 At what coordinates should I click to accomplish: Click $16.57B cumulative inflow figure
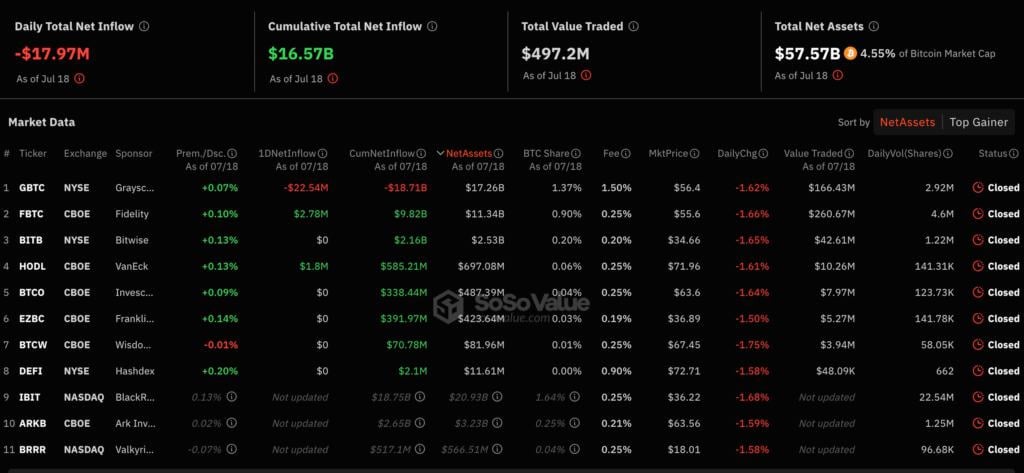301,54
